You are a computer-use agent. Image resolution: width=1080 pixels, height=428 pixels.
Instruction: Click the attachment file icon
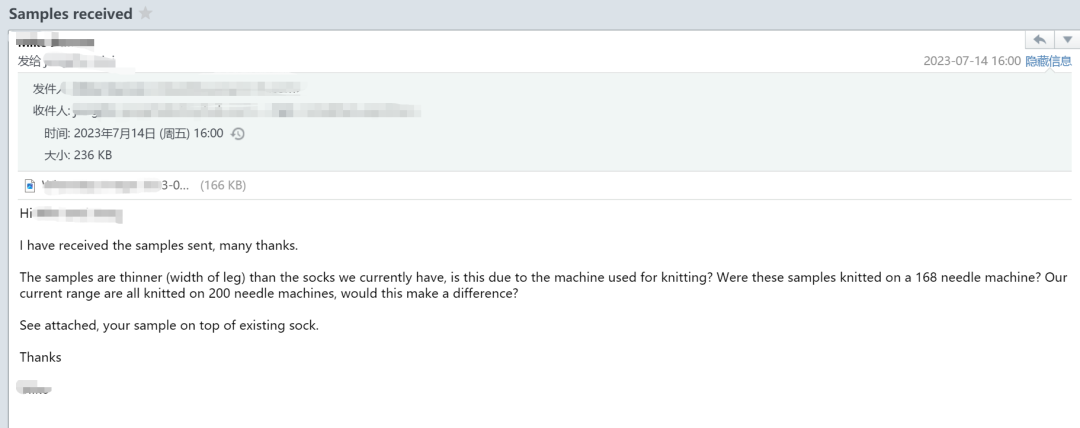click(30, 185)
